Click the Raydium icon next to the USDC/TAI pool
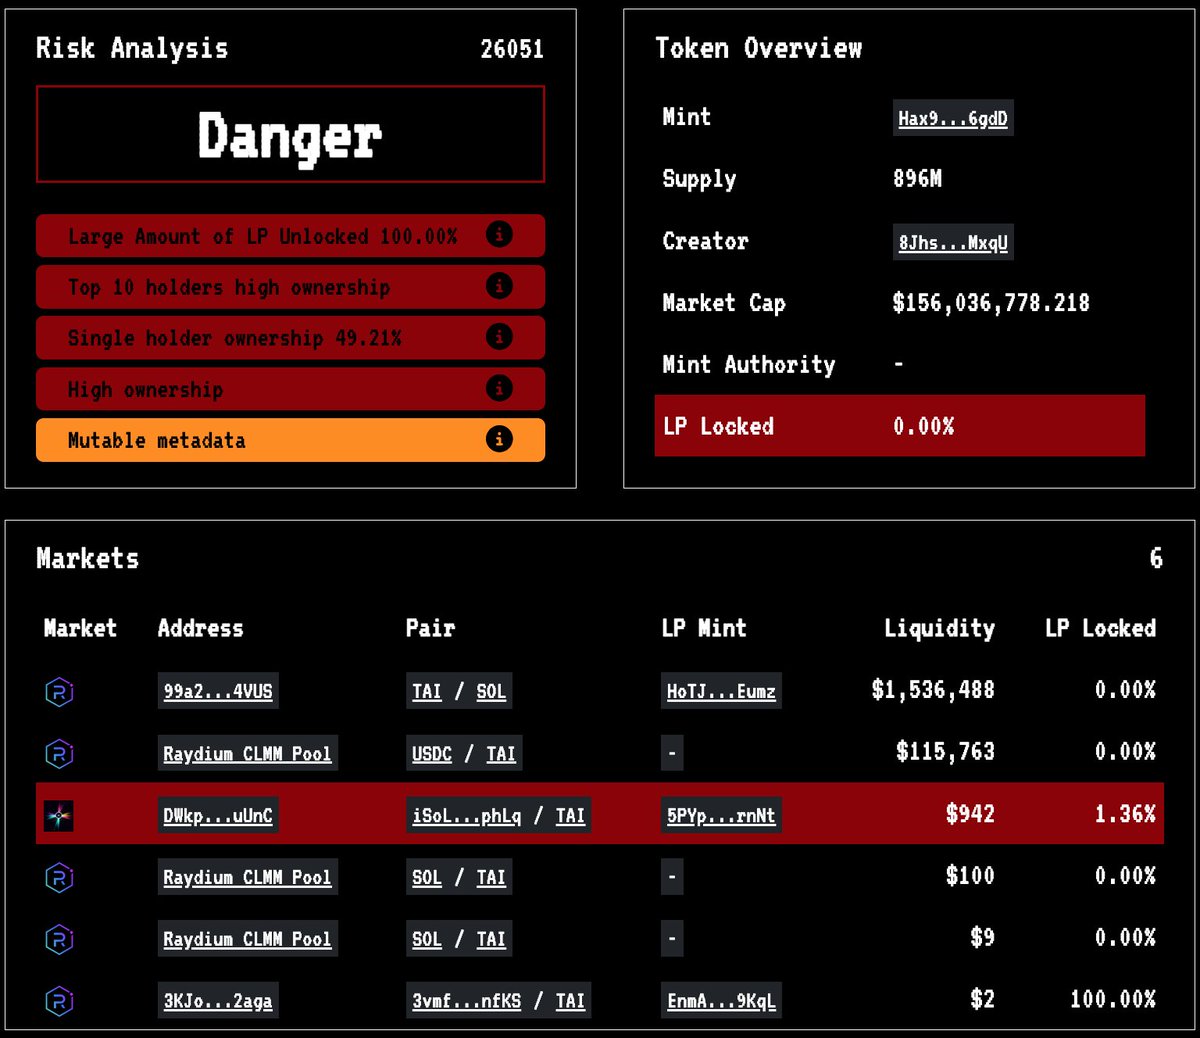The height and width of the screenshot is (1038, 1200). click(58, 753)
